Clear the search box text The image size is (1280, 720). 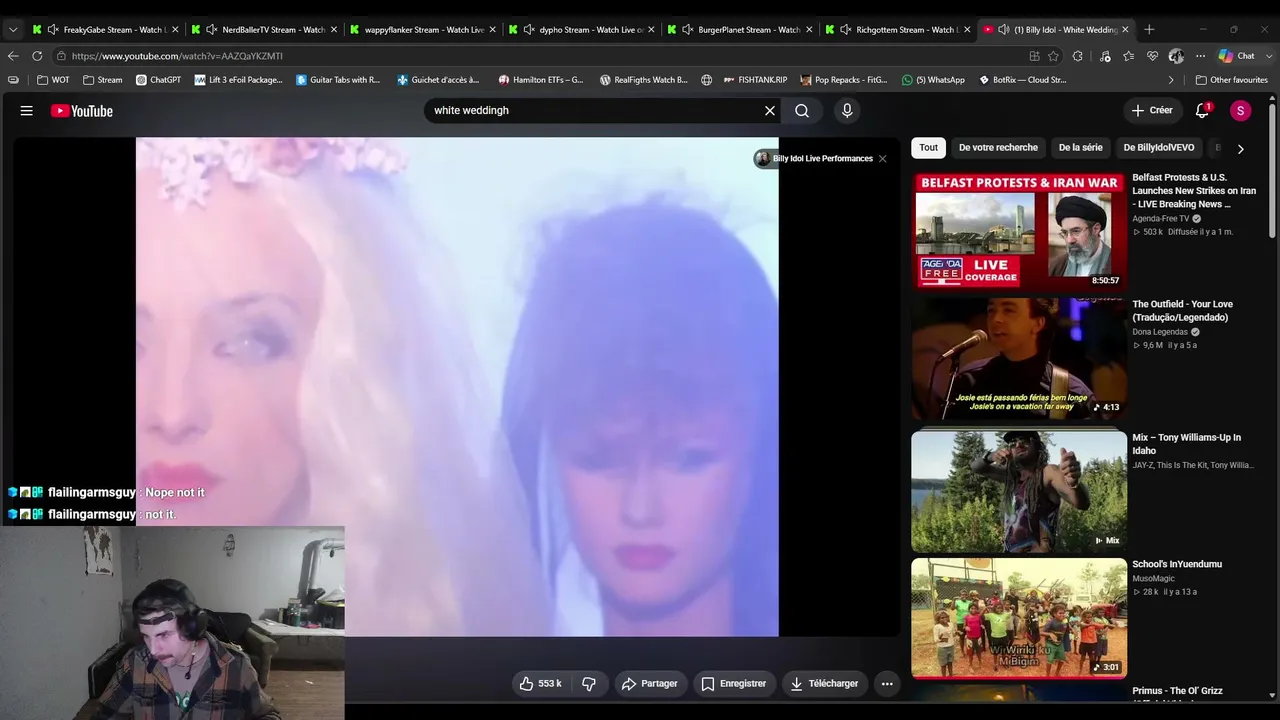tap(770, 111)
